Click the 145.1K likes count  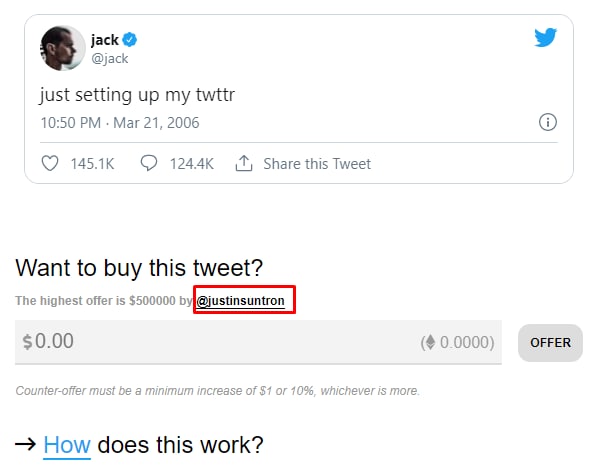91,163
